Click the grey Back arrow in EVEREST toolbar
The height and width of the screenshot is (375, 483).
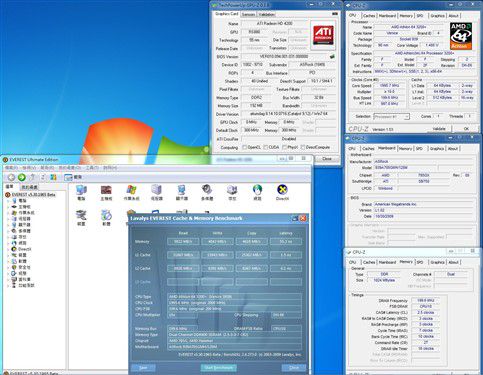(11, 177)
